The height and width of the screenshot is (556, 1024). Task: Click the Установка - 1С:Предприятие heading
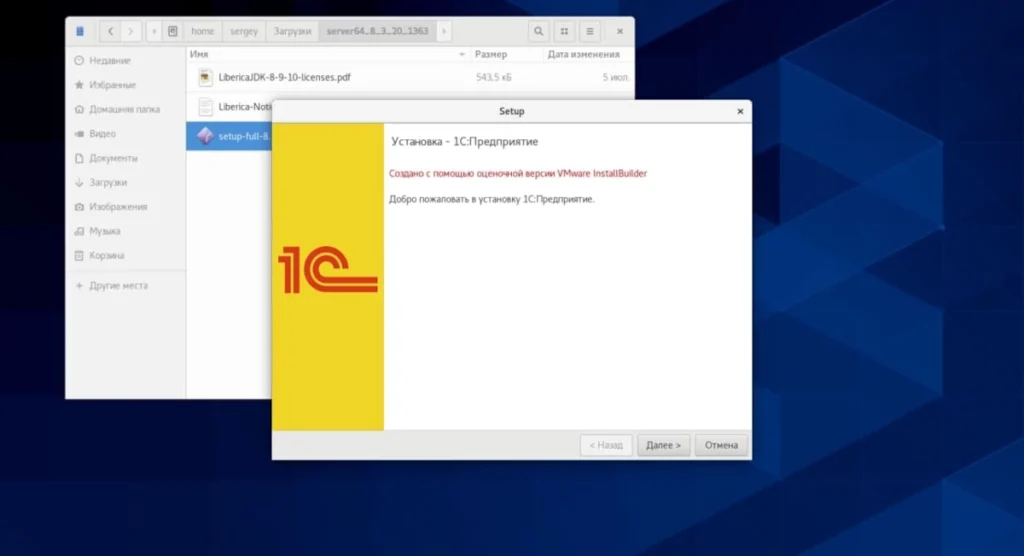[464, 141]
